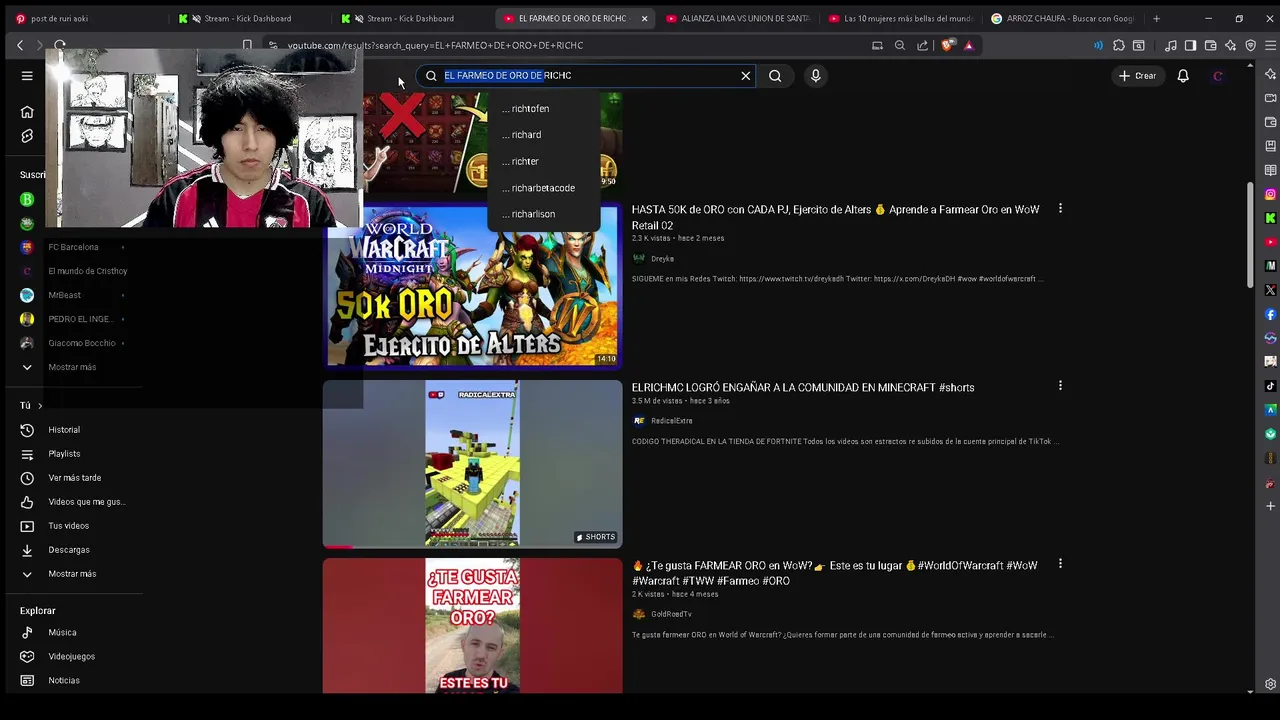The image size is (1280, 720).
Task: Open Brave Shields lion icon
Action: point(947,45)
